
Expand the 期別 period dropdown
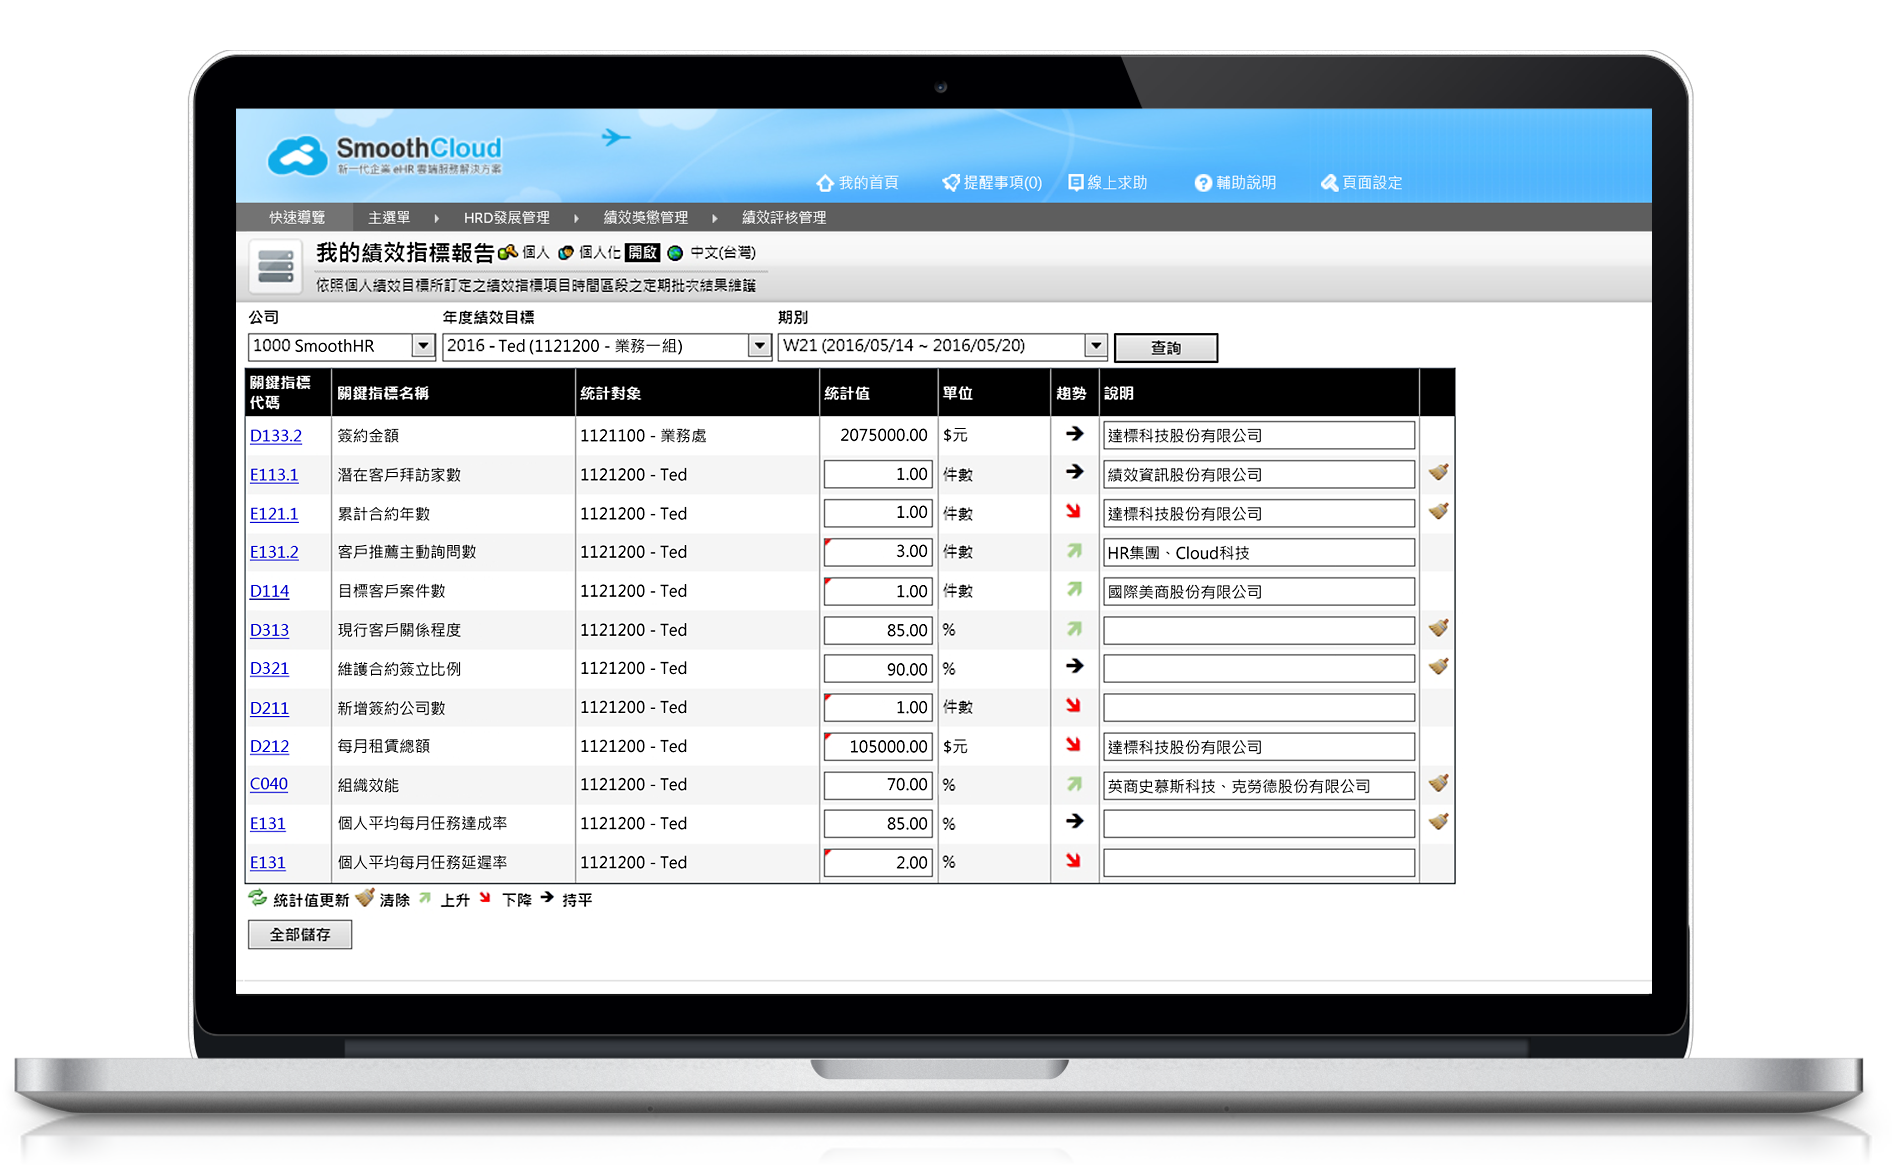click(x=1096, y=346)
